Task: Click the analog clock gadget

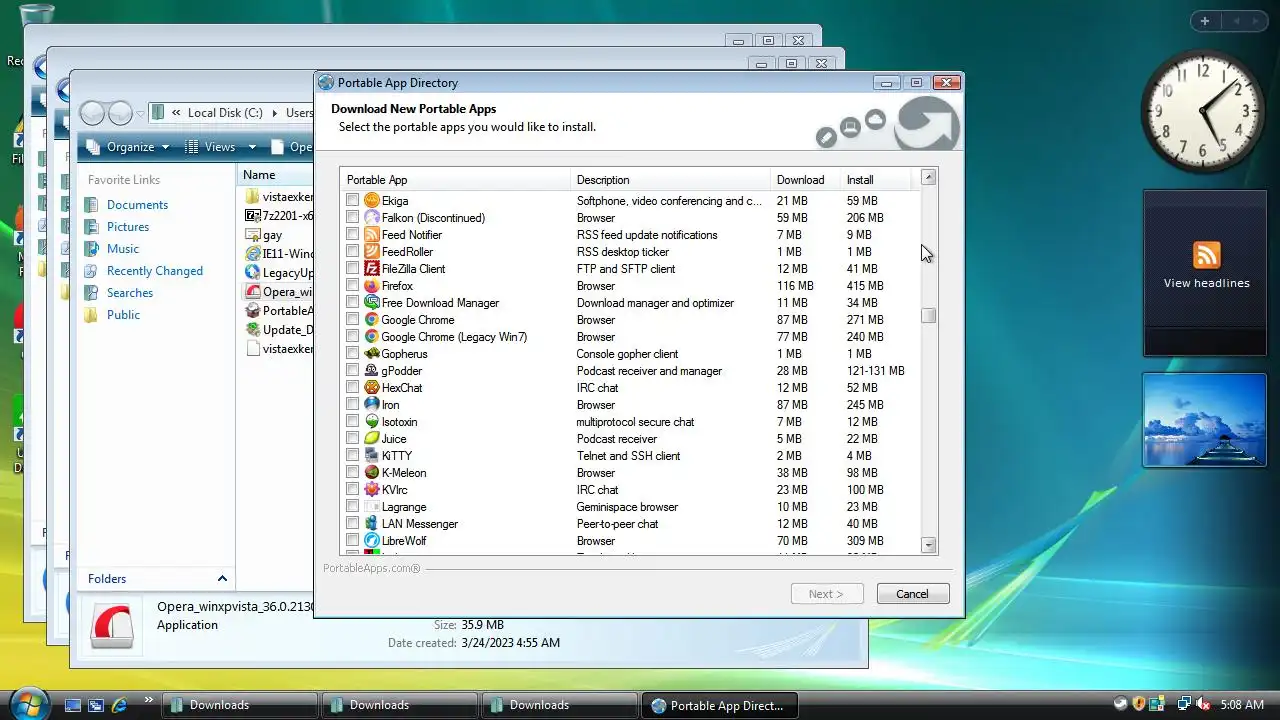Action: [1202, 110]
